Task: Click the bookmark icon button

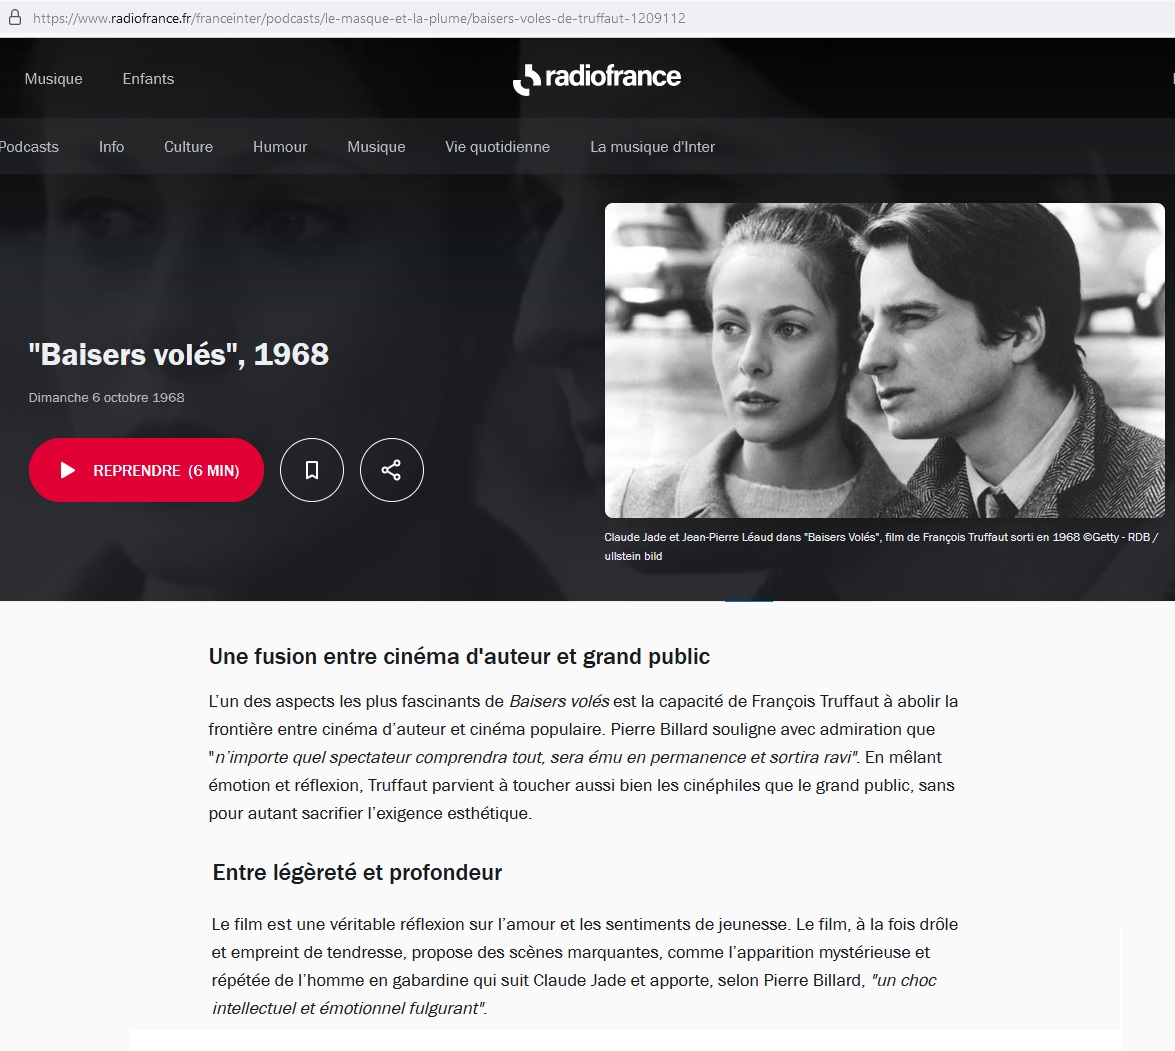Action: (x=312, y=470)
